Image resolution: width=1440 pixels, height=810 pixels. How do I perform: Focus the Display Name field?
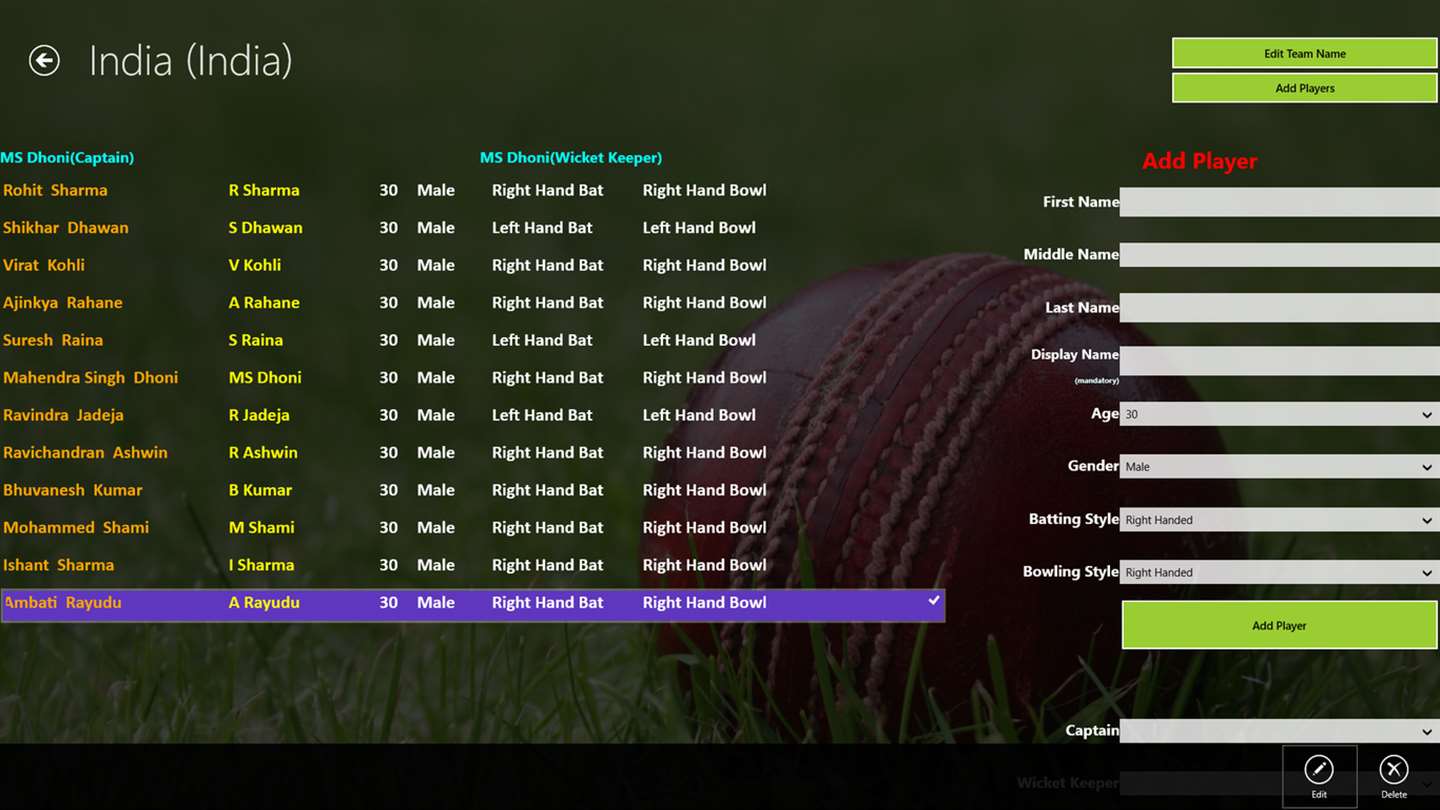point(1280,361)
